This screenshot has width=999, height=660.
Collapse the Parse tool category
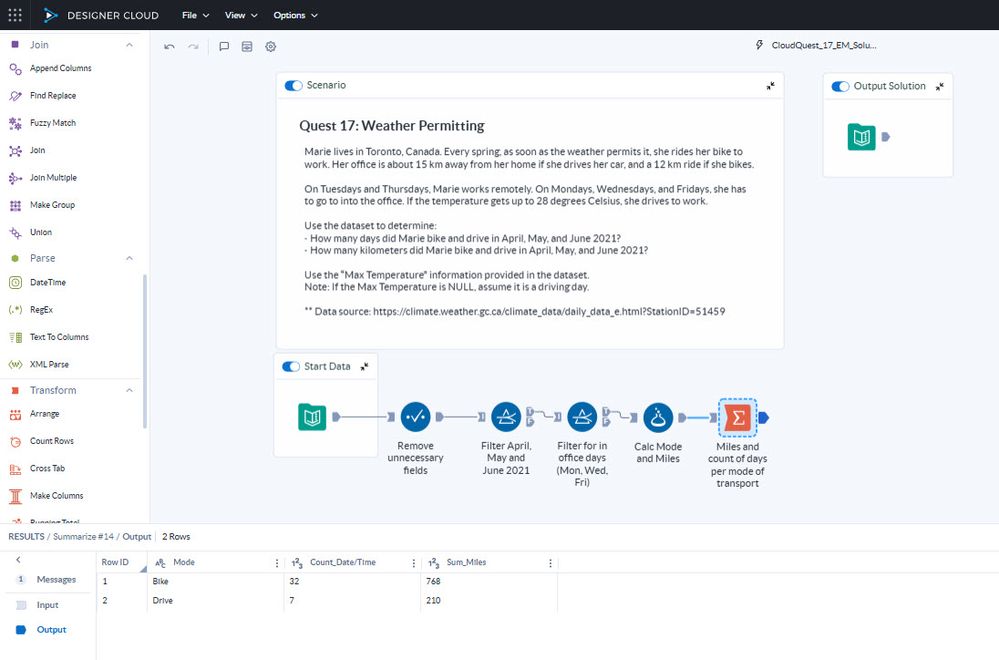pyautogui.click(x=129, y=258)
